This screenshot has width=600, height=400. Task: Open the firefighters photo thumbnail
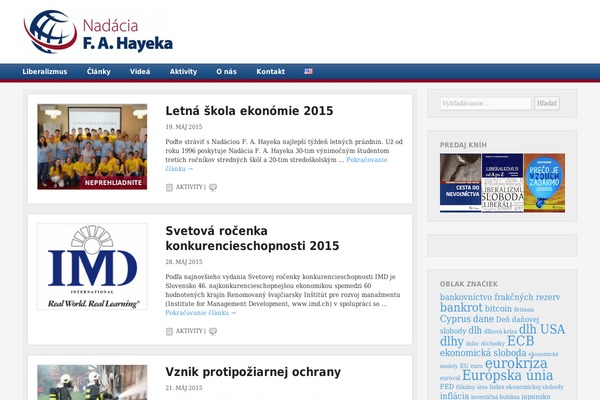point(92,382)
